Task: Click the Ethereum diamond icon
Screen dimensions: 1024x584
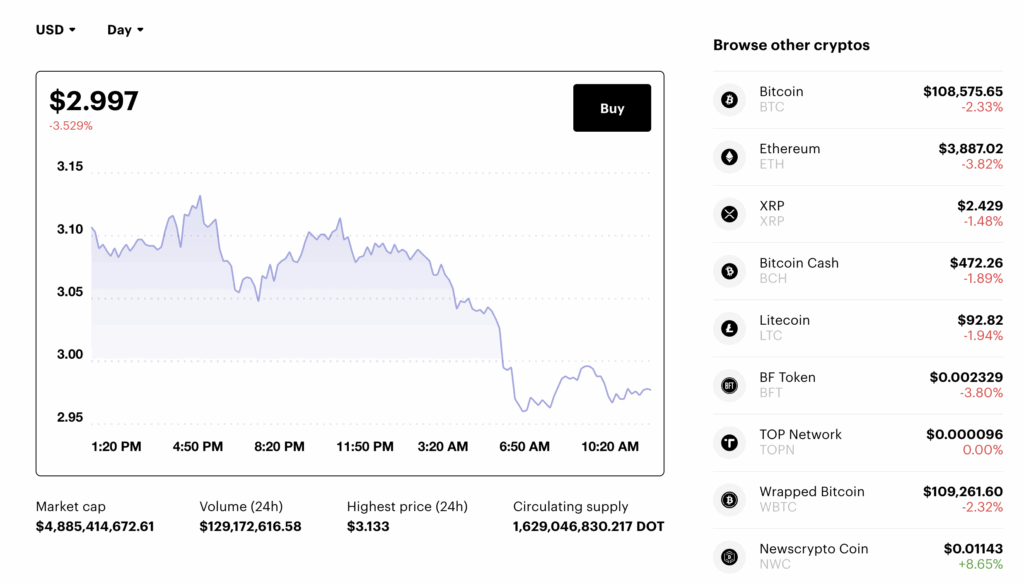Action: (729, 157)
